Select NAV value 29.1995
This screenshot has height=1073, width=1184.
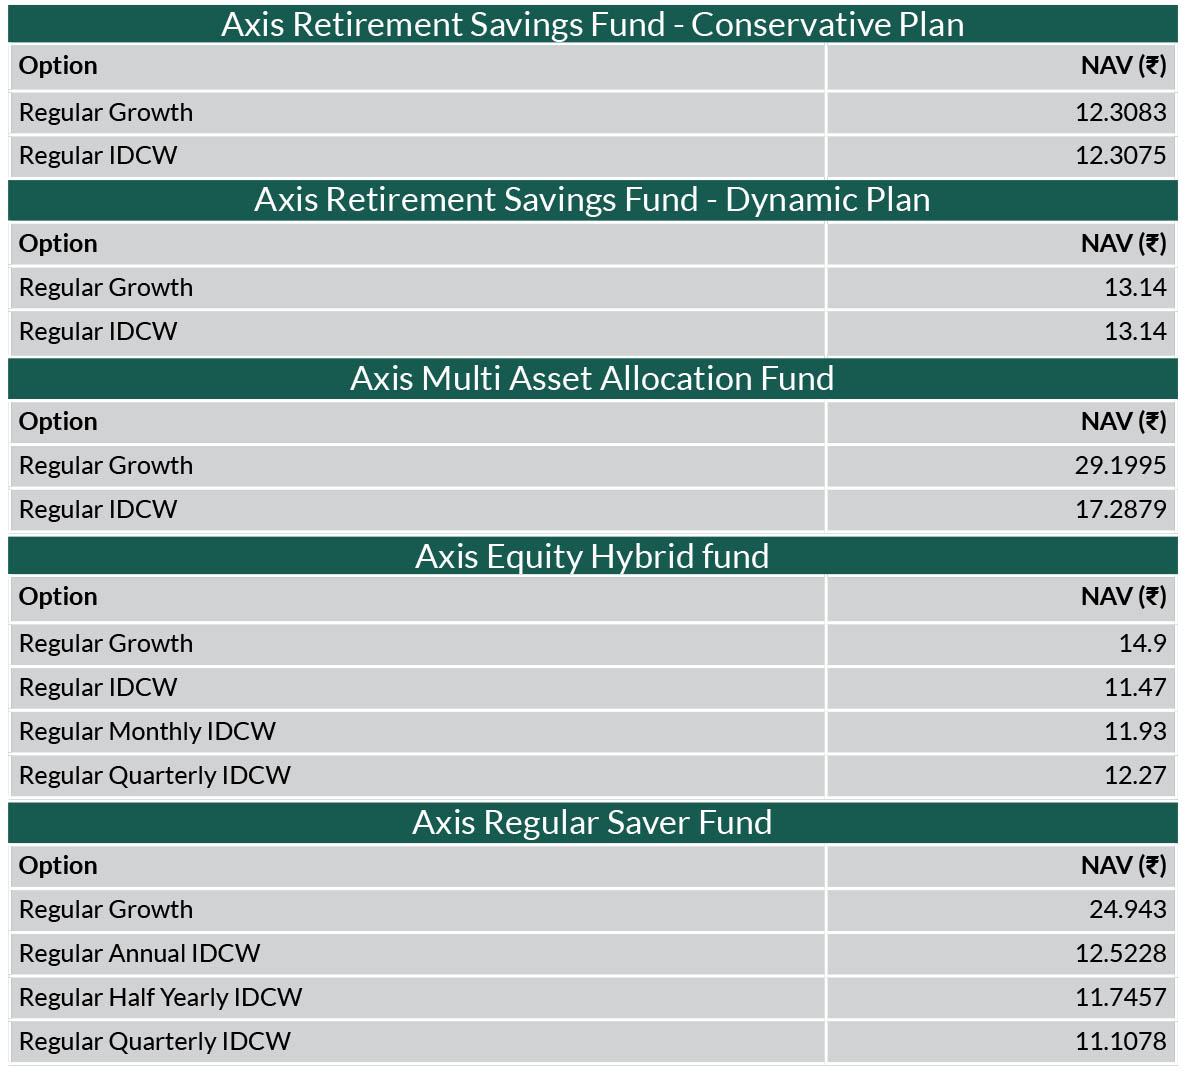pyautogui.click(x=1121, y=466)
